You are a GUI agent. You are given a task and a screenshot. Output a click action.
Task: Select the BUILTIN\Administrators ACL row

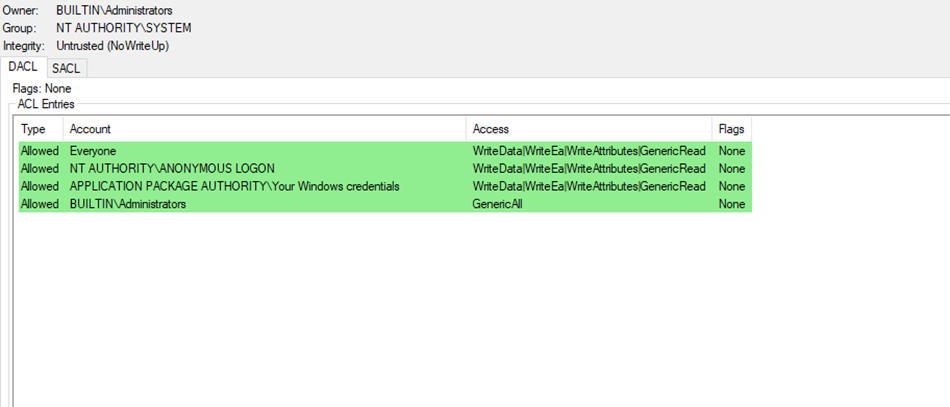[128, 204]
